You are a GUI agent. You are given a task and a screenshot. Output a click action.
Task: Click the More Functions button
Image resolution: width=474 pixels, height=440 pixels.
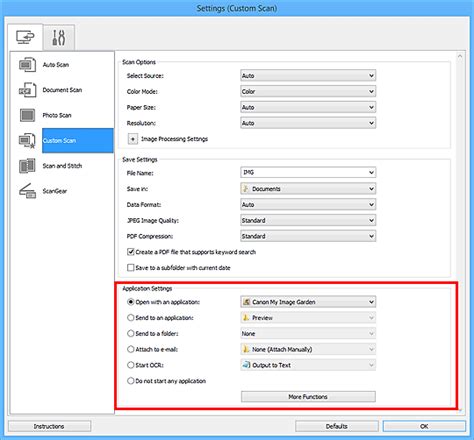click(x=308, y=397)
